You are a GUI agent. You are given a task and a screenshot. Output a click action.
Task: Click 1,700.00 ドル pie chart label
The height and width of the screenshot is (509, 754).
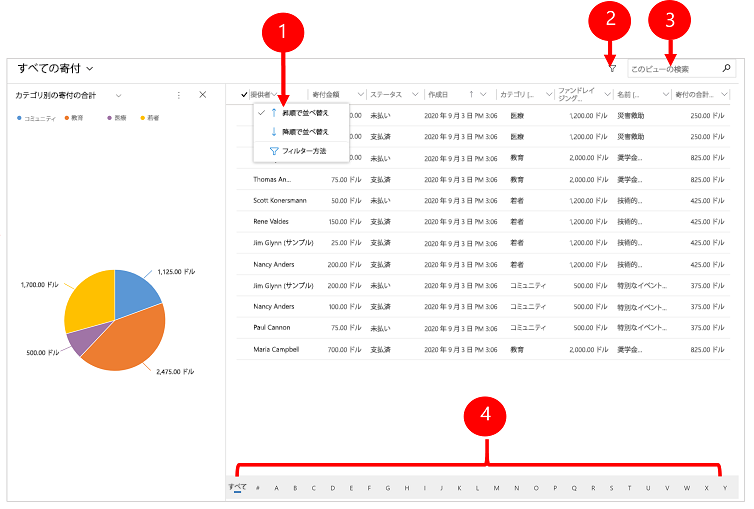pyautogui.click(x=39, y=285)
